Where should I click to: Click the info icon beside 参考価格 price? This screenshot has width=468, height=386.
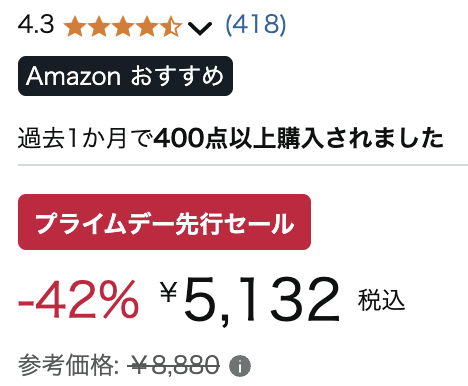click(240, 366)
